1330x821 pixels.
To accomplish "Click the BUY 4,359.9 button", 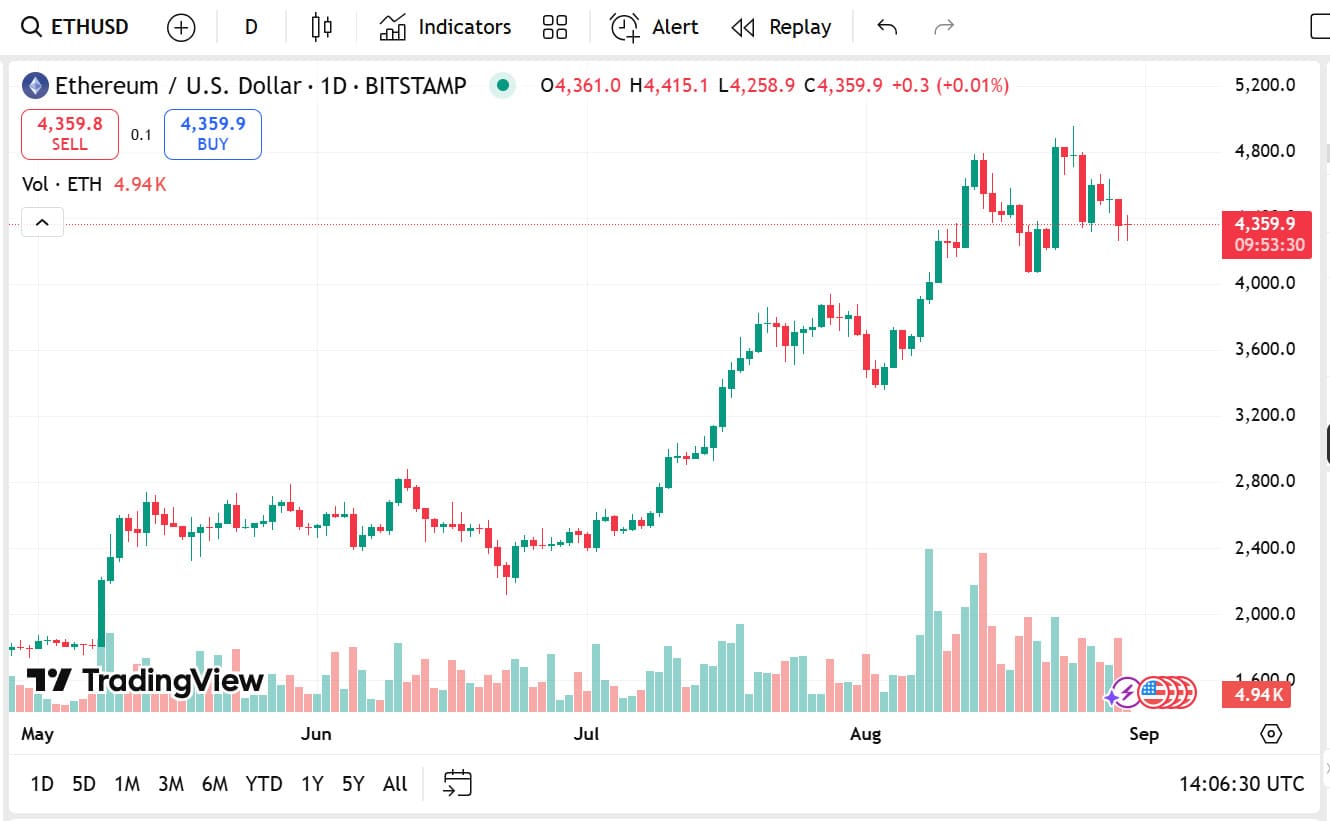I will click(x=213, y=134).
